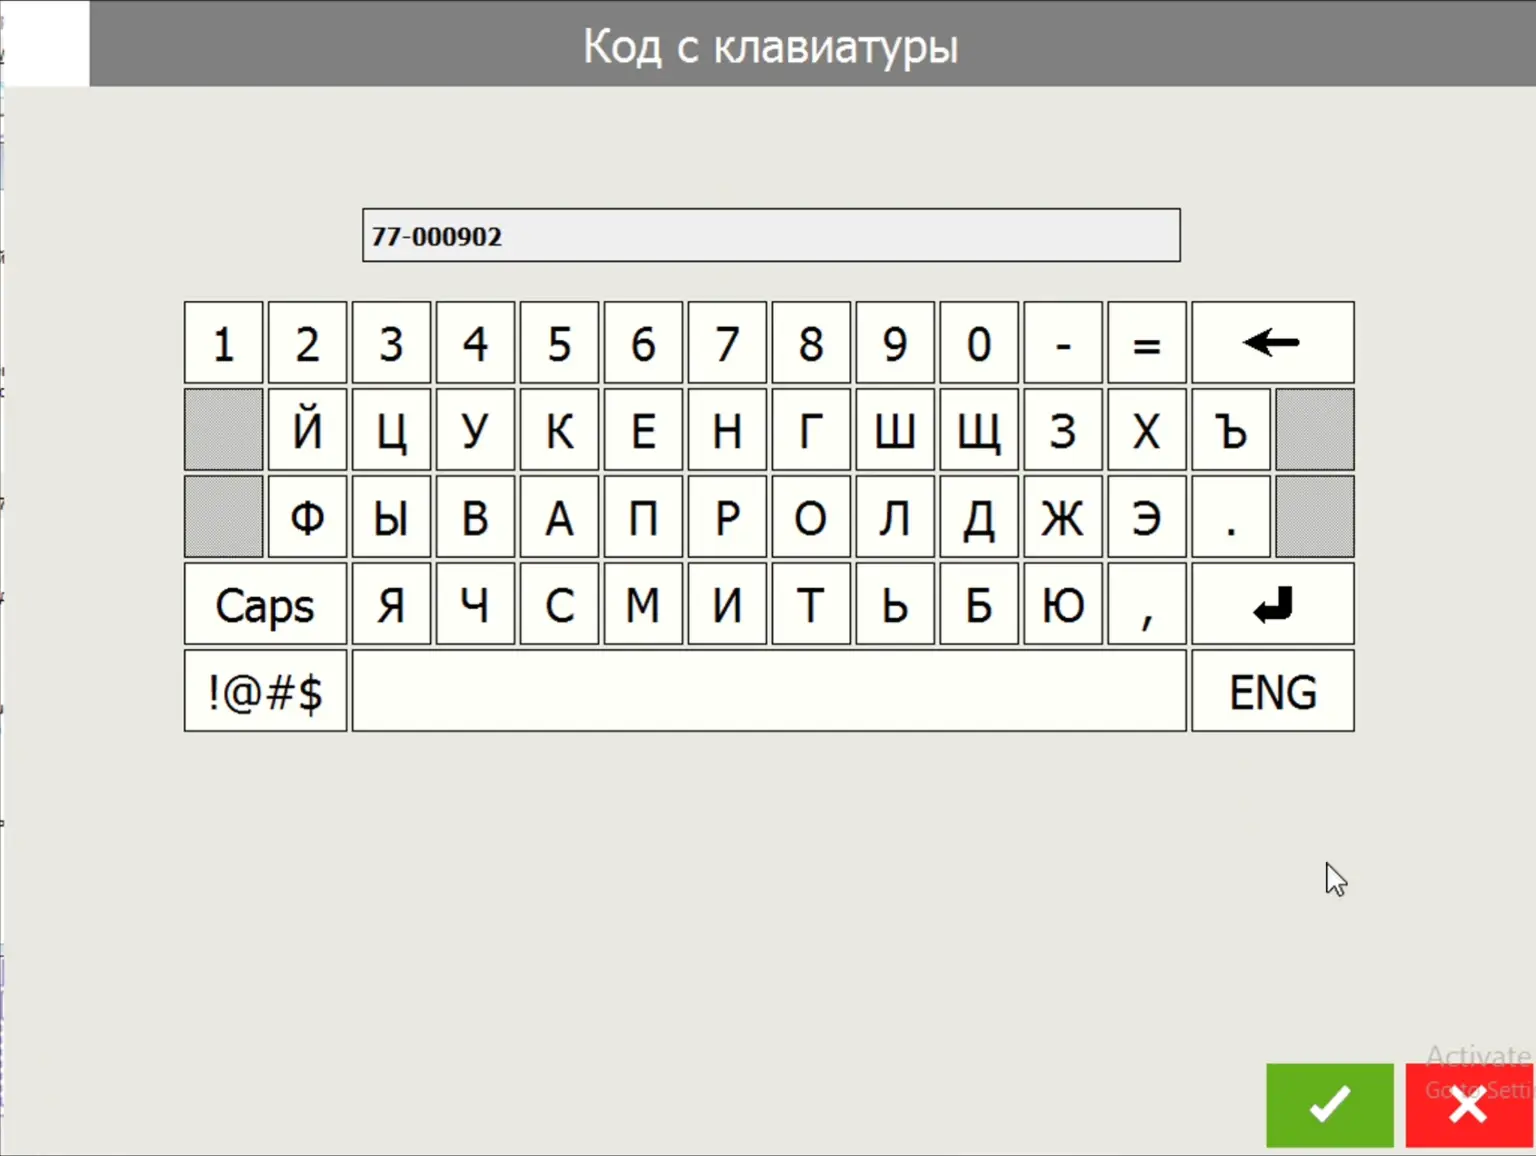The image size is (1536, 1156).
Task: Tap the letter О key
Action: pos(811,517)
